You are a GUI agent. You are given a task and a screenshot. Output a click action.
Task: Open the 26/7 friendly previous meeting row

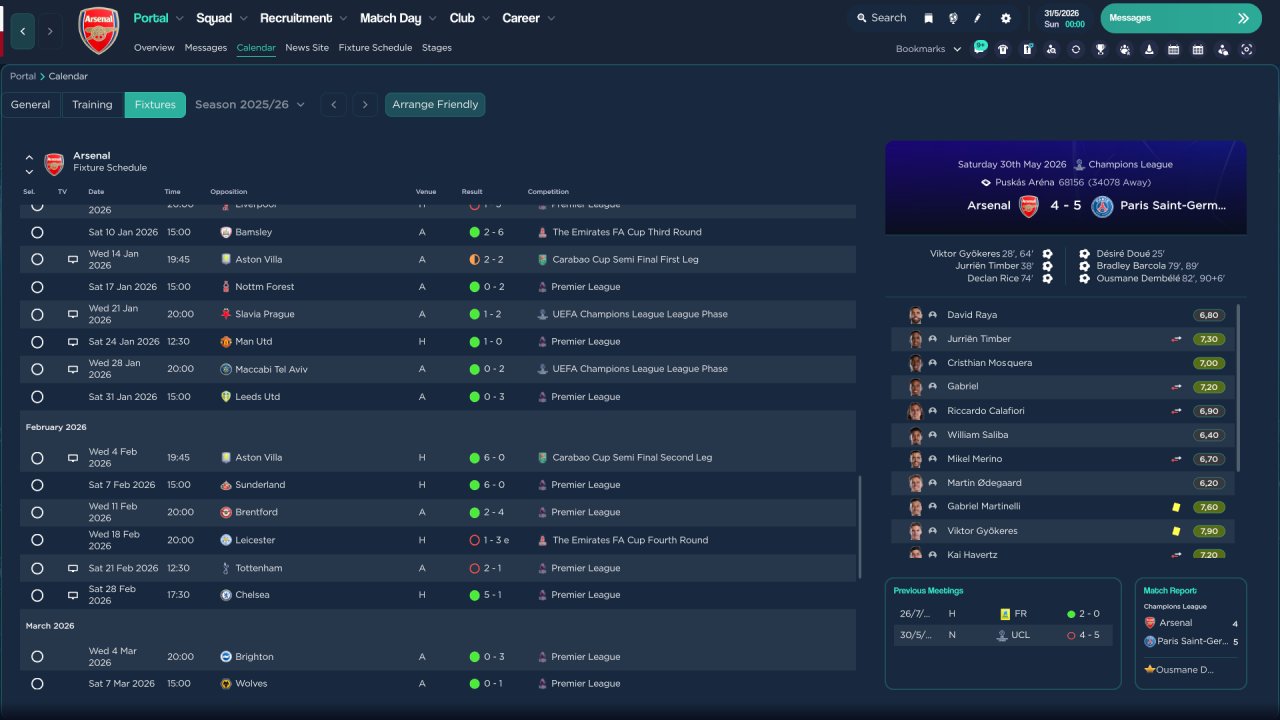1003,614
